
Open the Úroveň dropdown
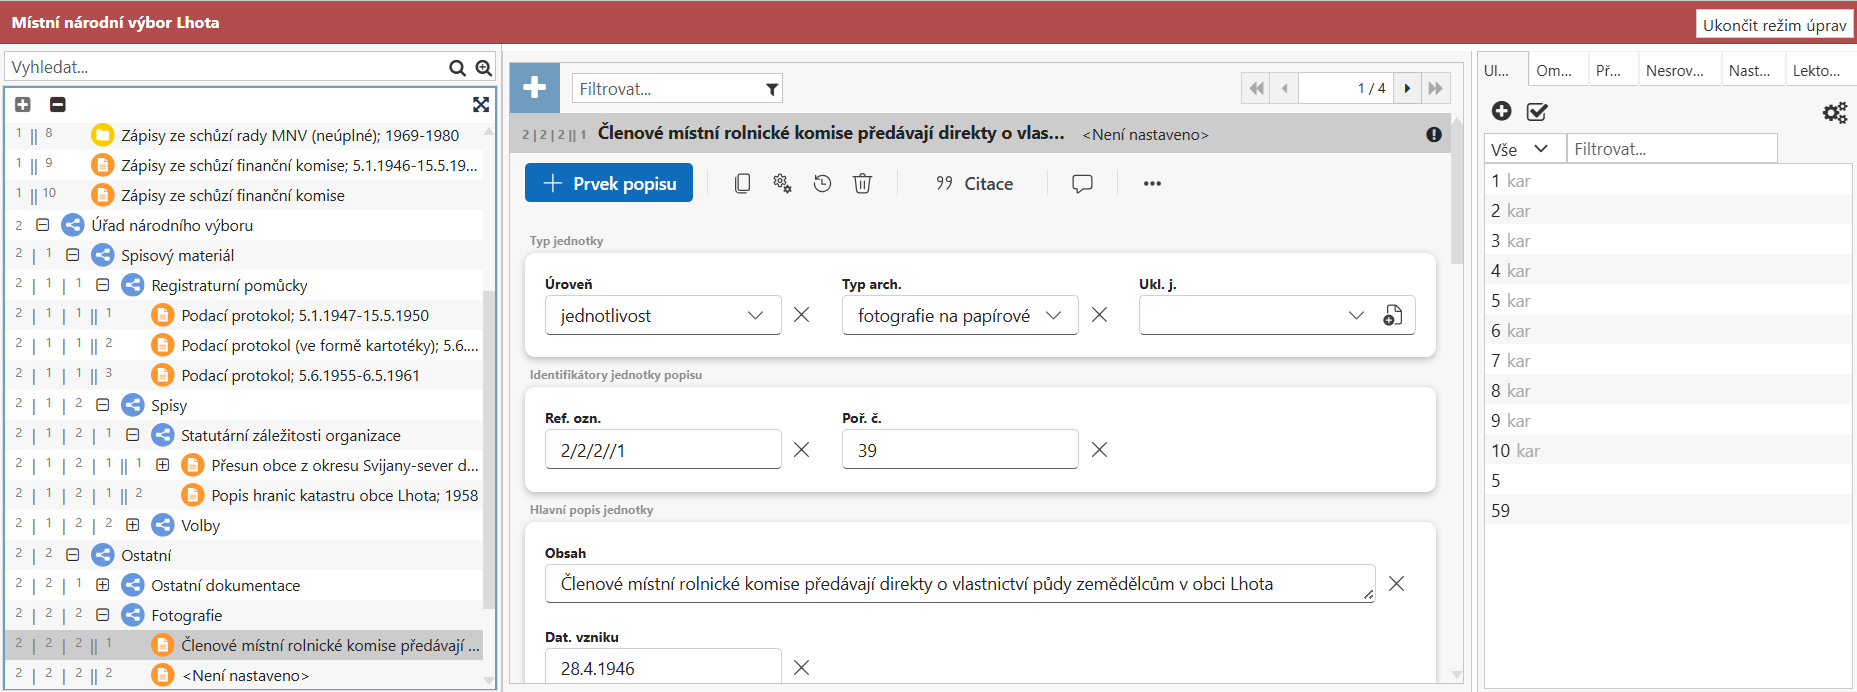(662, 315)
